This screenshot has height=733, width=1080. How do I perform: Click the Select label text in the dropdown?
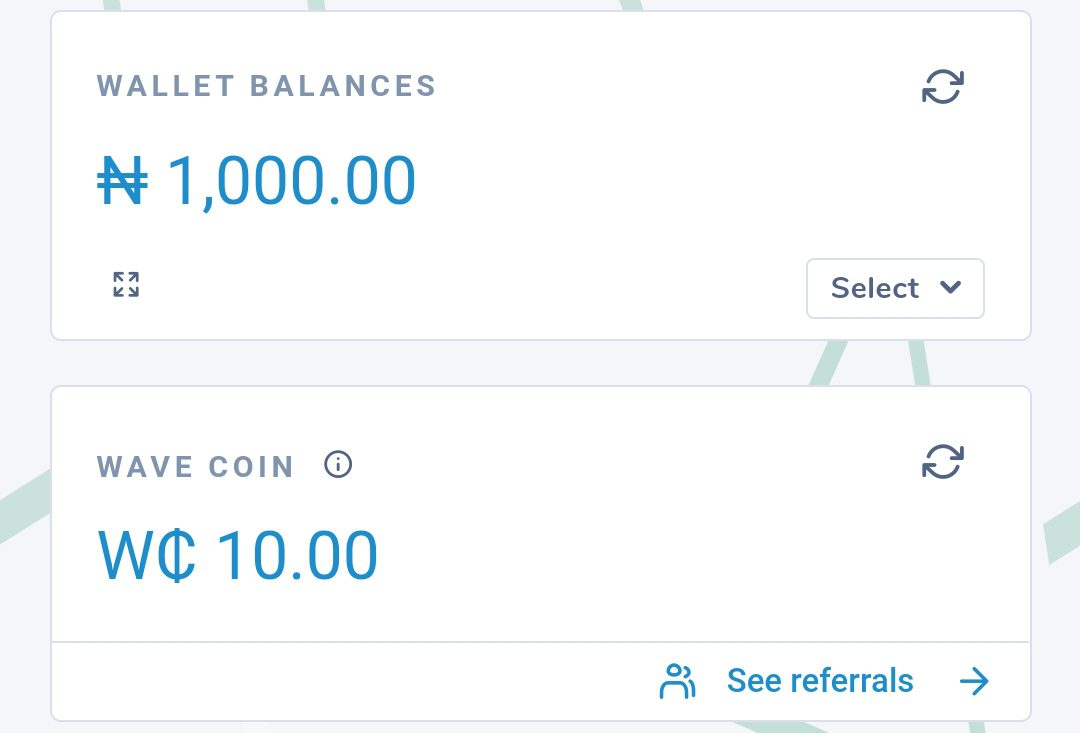[874, 288]
